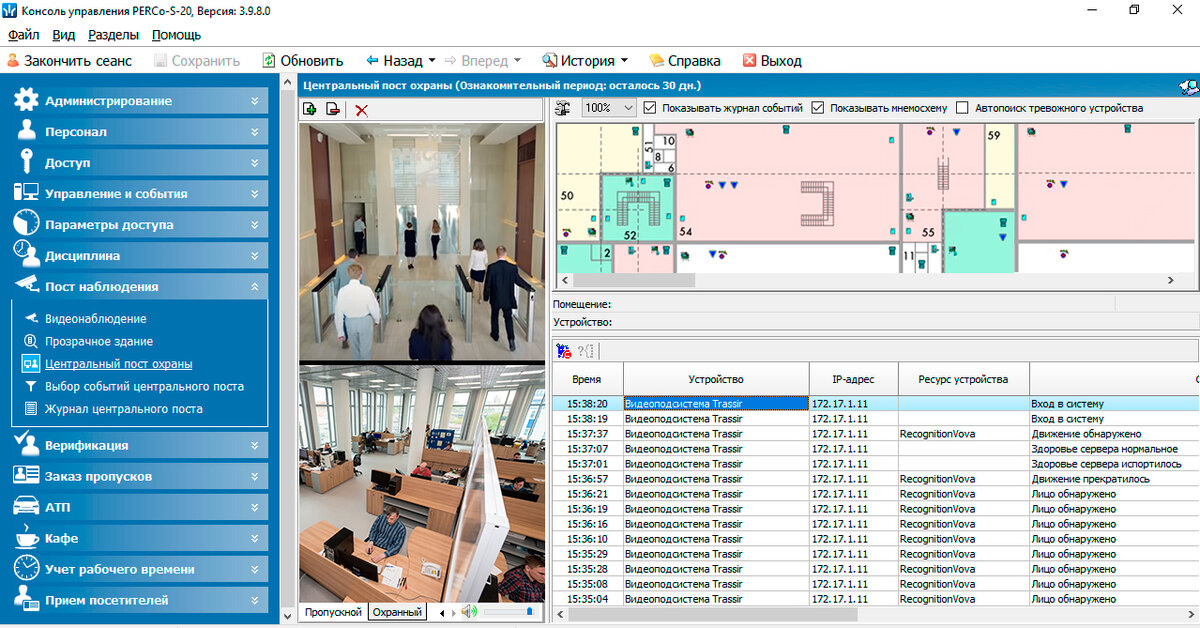1200x628 pixels.
Task: Switch to the Охранный tab
Action: pyautogui.click(x=396, y=611)
